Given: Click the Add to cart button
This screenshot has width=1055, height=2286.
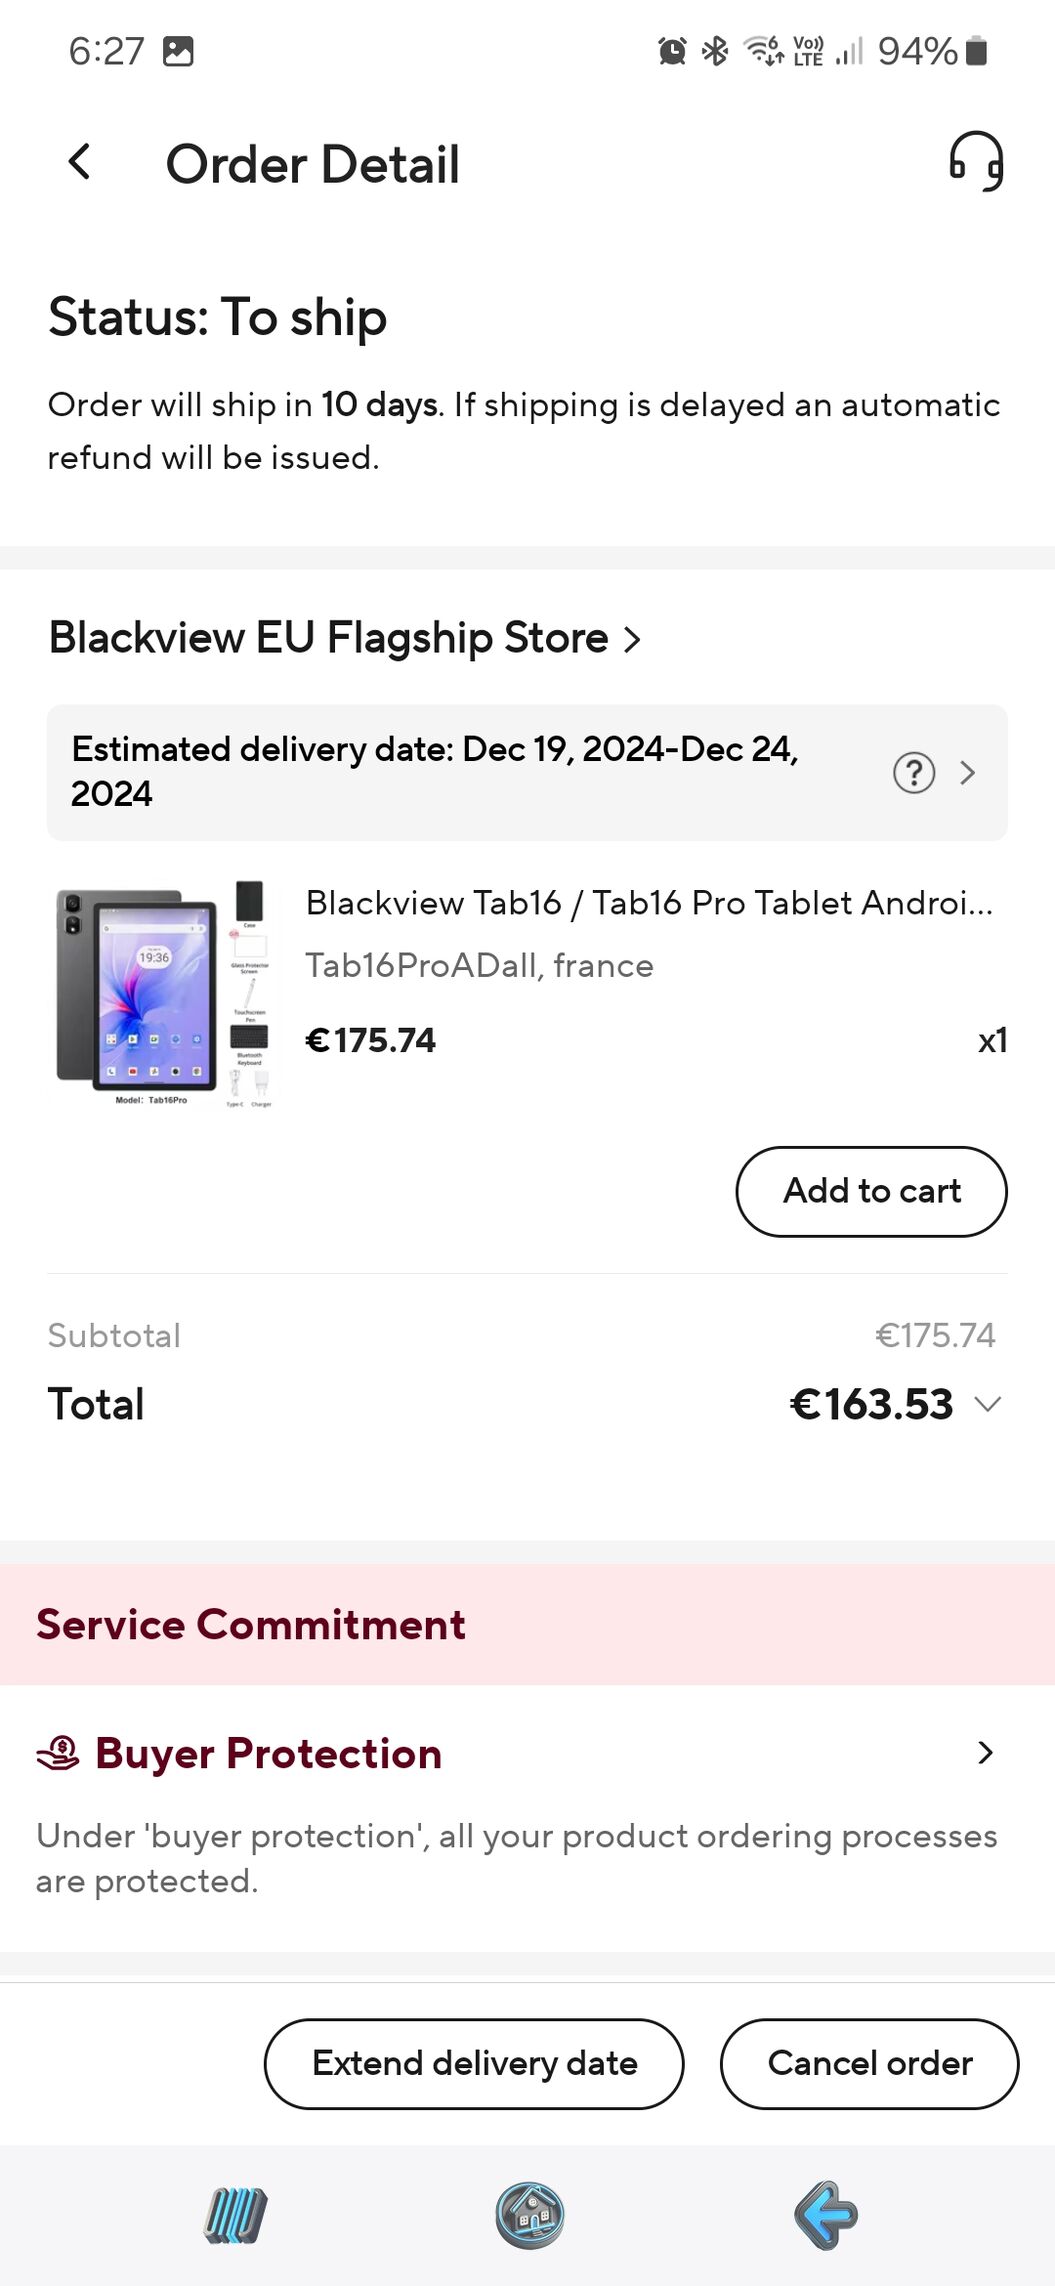Looking at the screenshot, I should tap(871, 1191).
